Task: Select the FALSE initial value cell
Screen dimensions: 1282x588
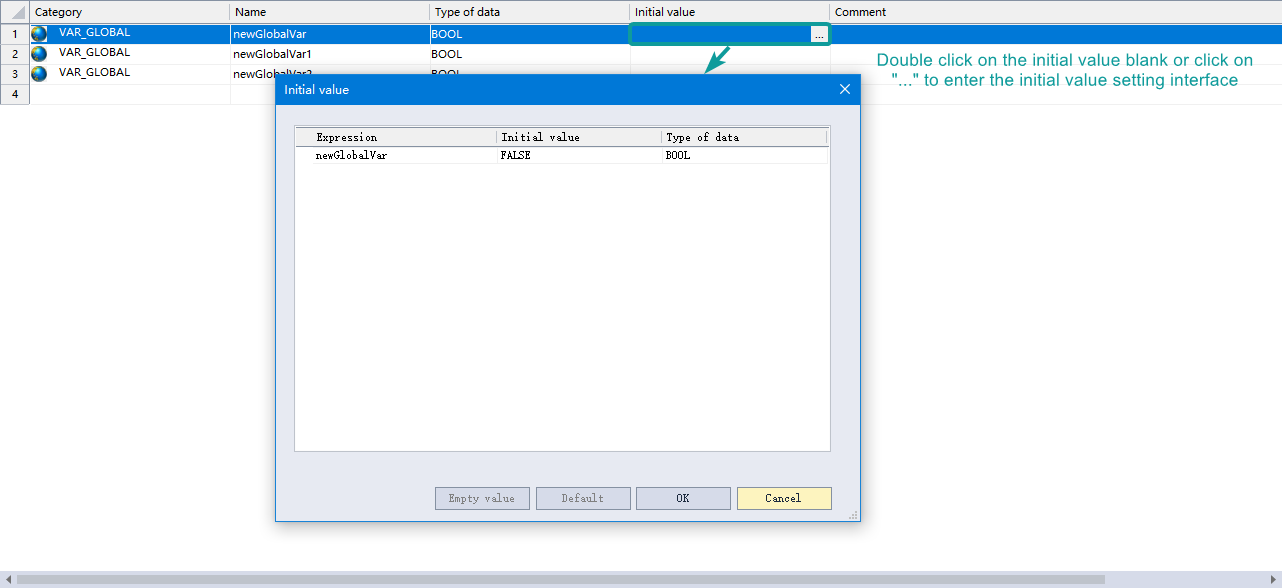Action: (577, 156)
